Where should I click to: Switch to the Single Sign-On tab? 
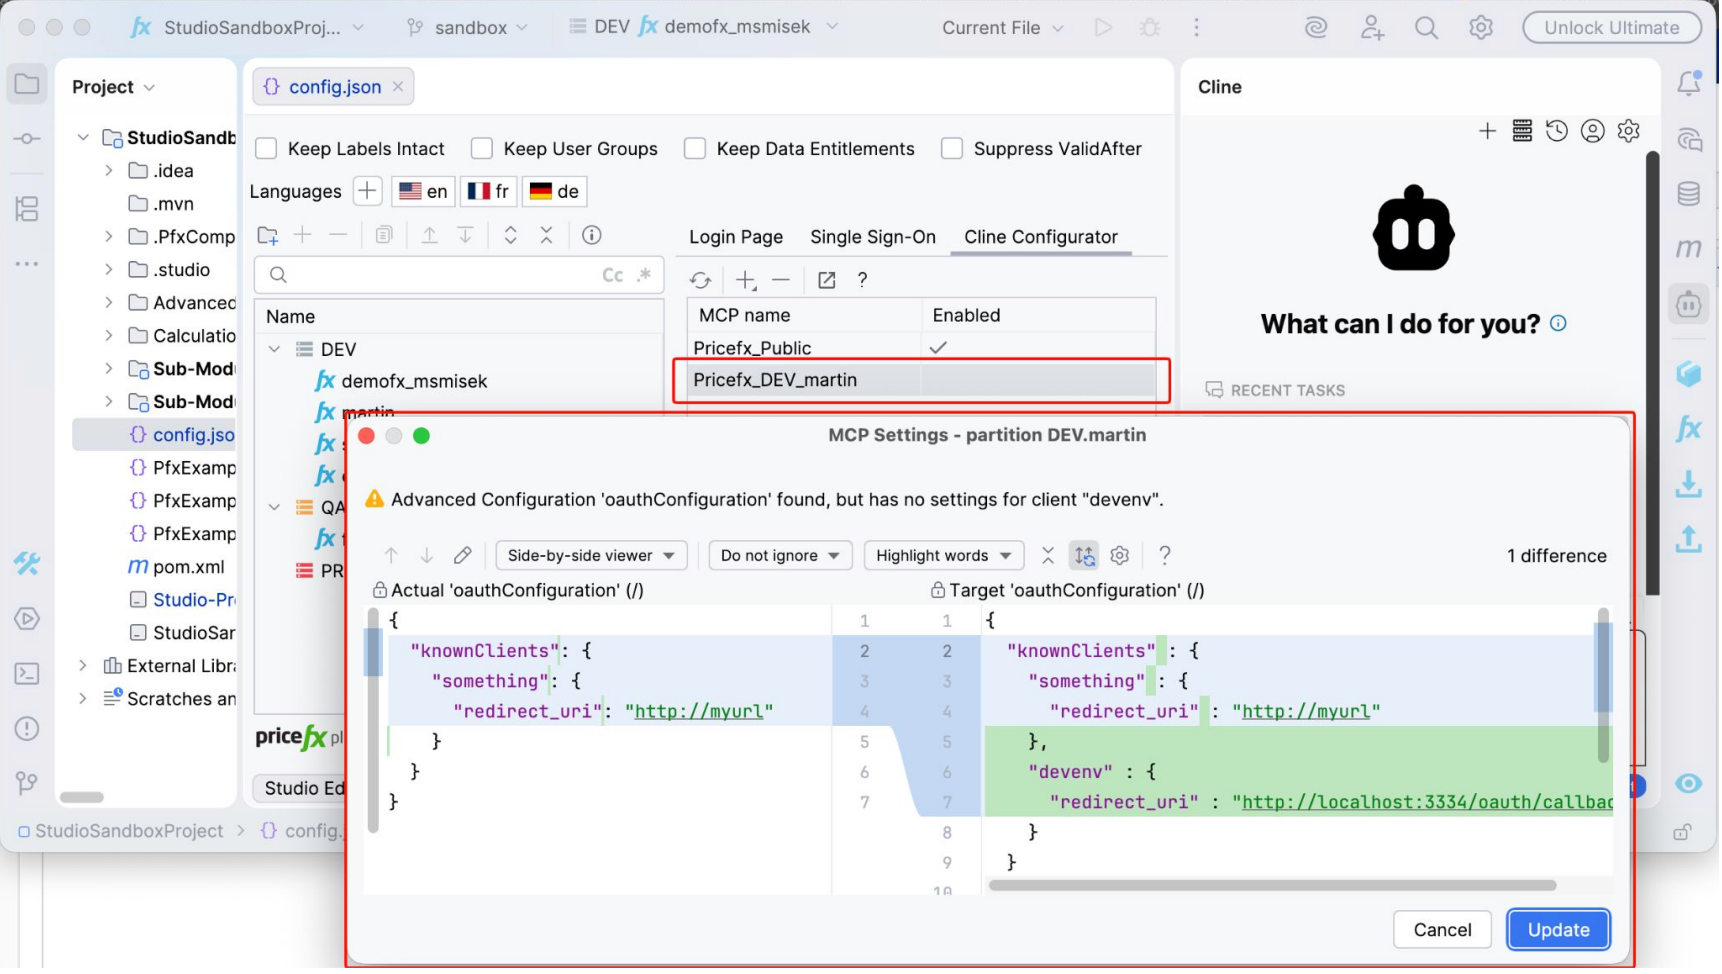tap(874, 238)
